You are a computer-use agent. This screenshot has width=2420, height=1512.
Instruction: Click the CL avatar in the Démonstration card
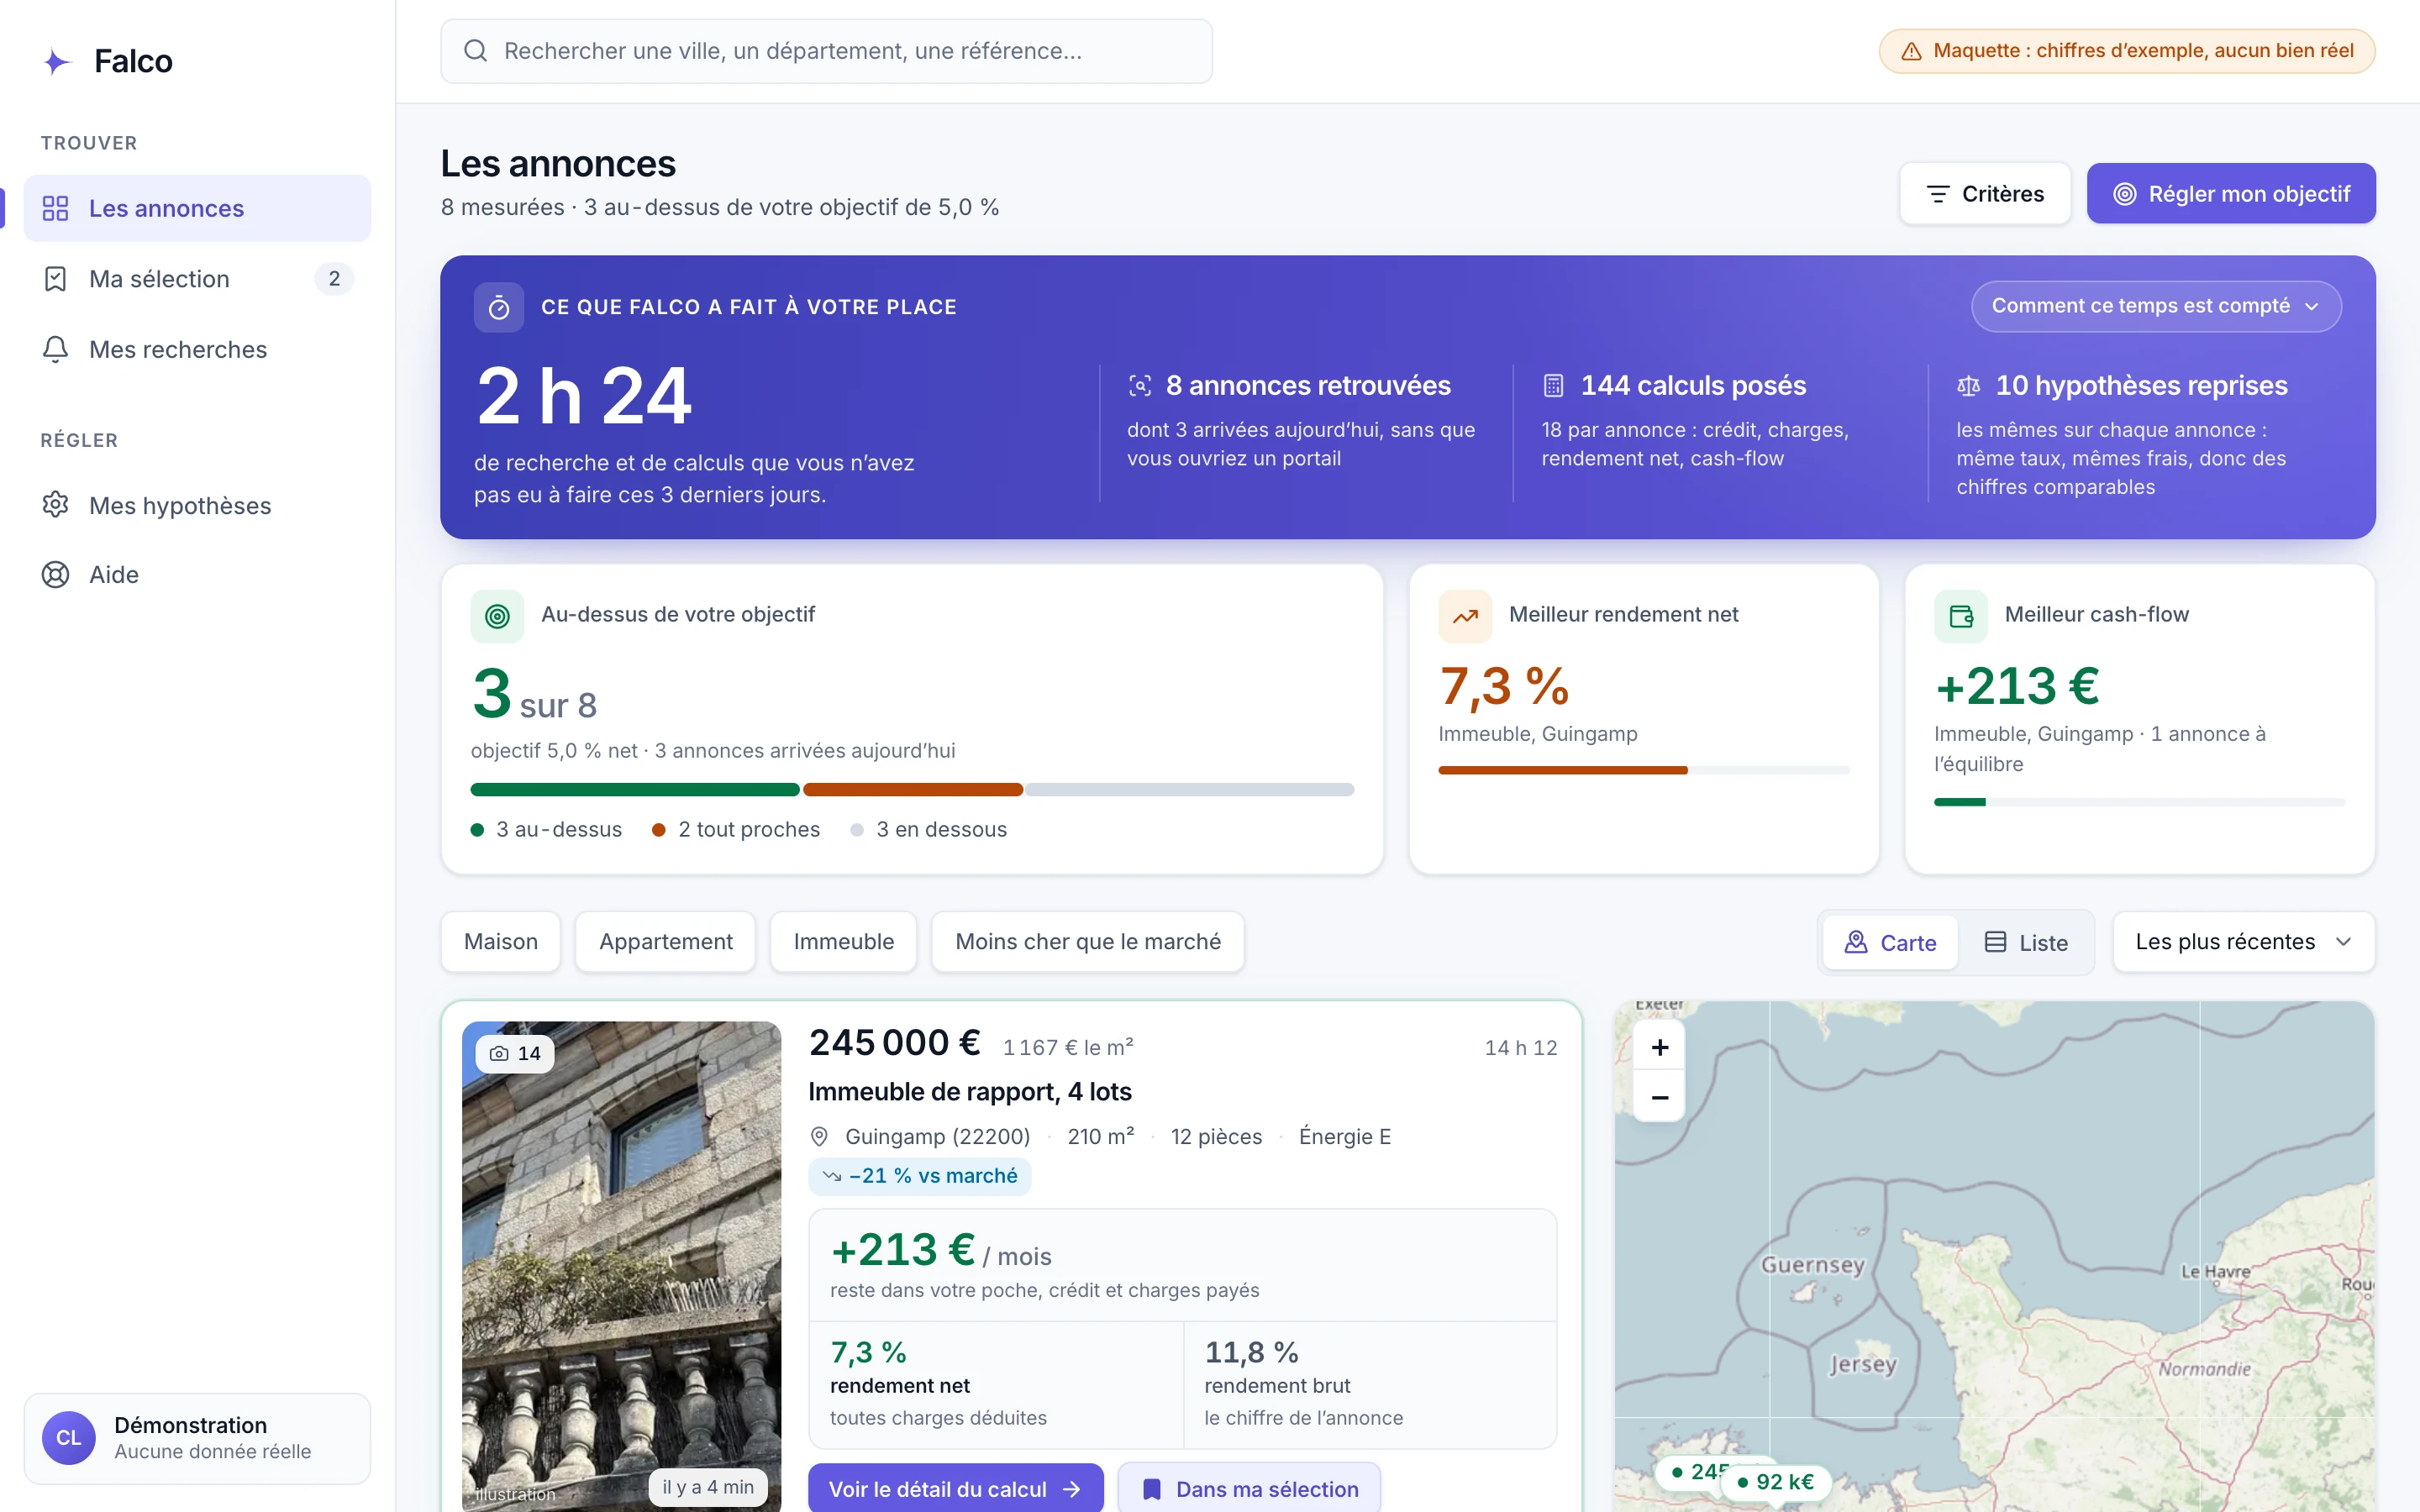click(69, 1438)
